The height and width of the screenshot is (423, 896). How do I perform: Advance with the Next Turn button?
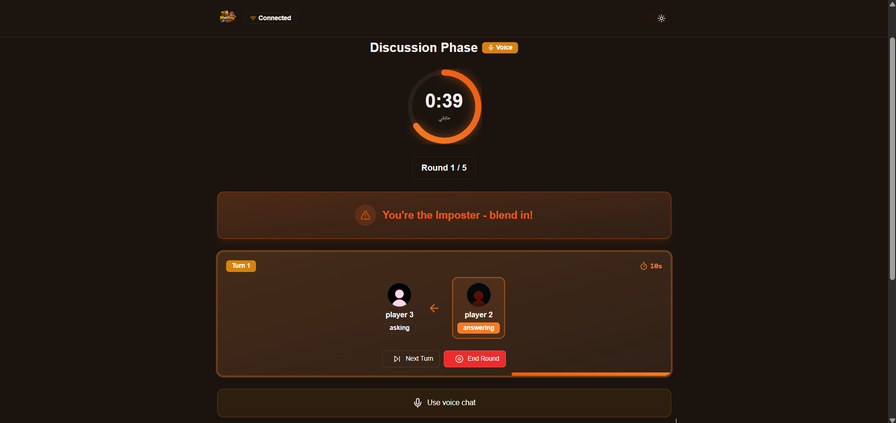(411, 359)
